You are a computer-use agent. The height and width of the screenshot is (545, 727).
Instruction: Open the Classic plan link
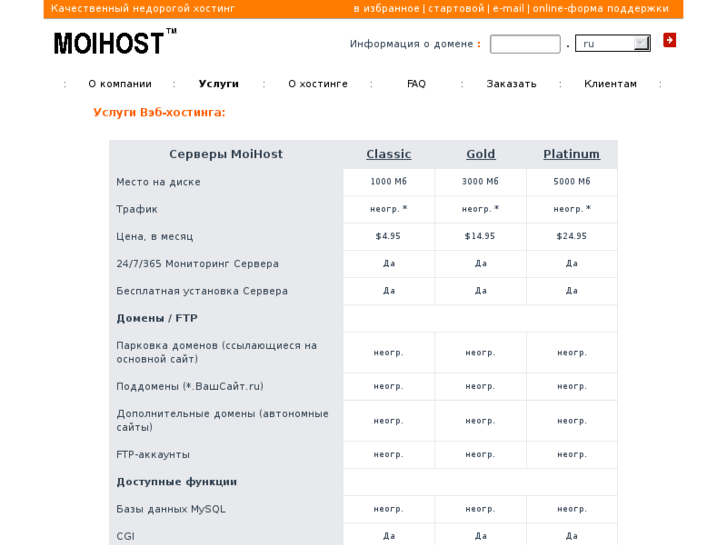(x=389, y=154)
